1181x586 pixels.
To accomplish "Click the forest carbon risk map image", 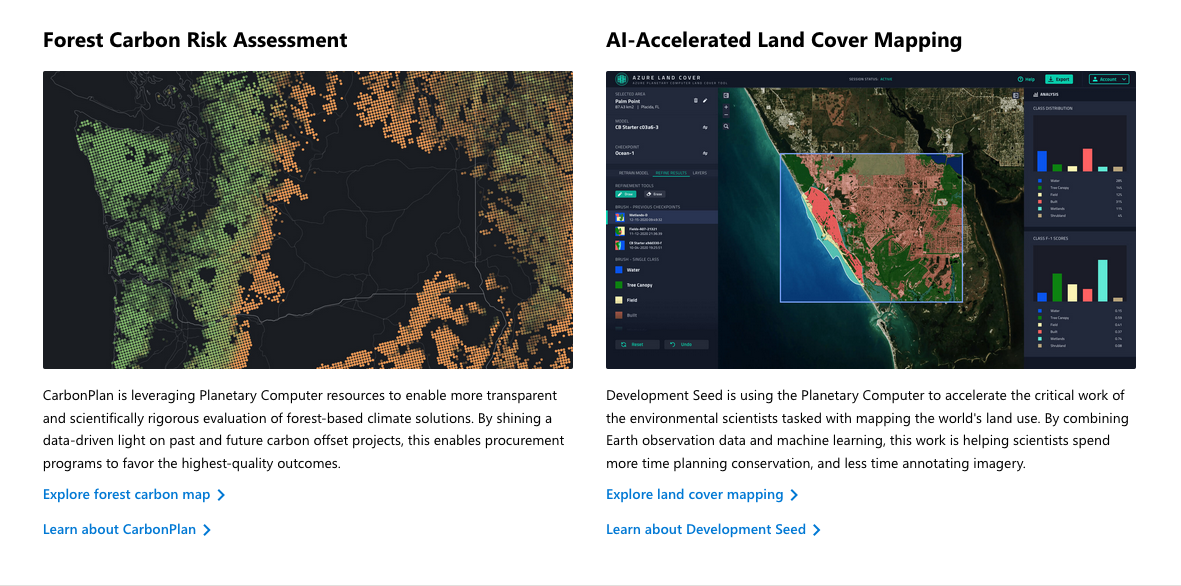I will [x=308, y=220].
